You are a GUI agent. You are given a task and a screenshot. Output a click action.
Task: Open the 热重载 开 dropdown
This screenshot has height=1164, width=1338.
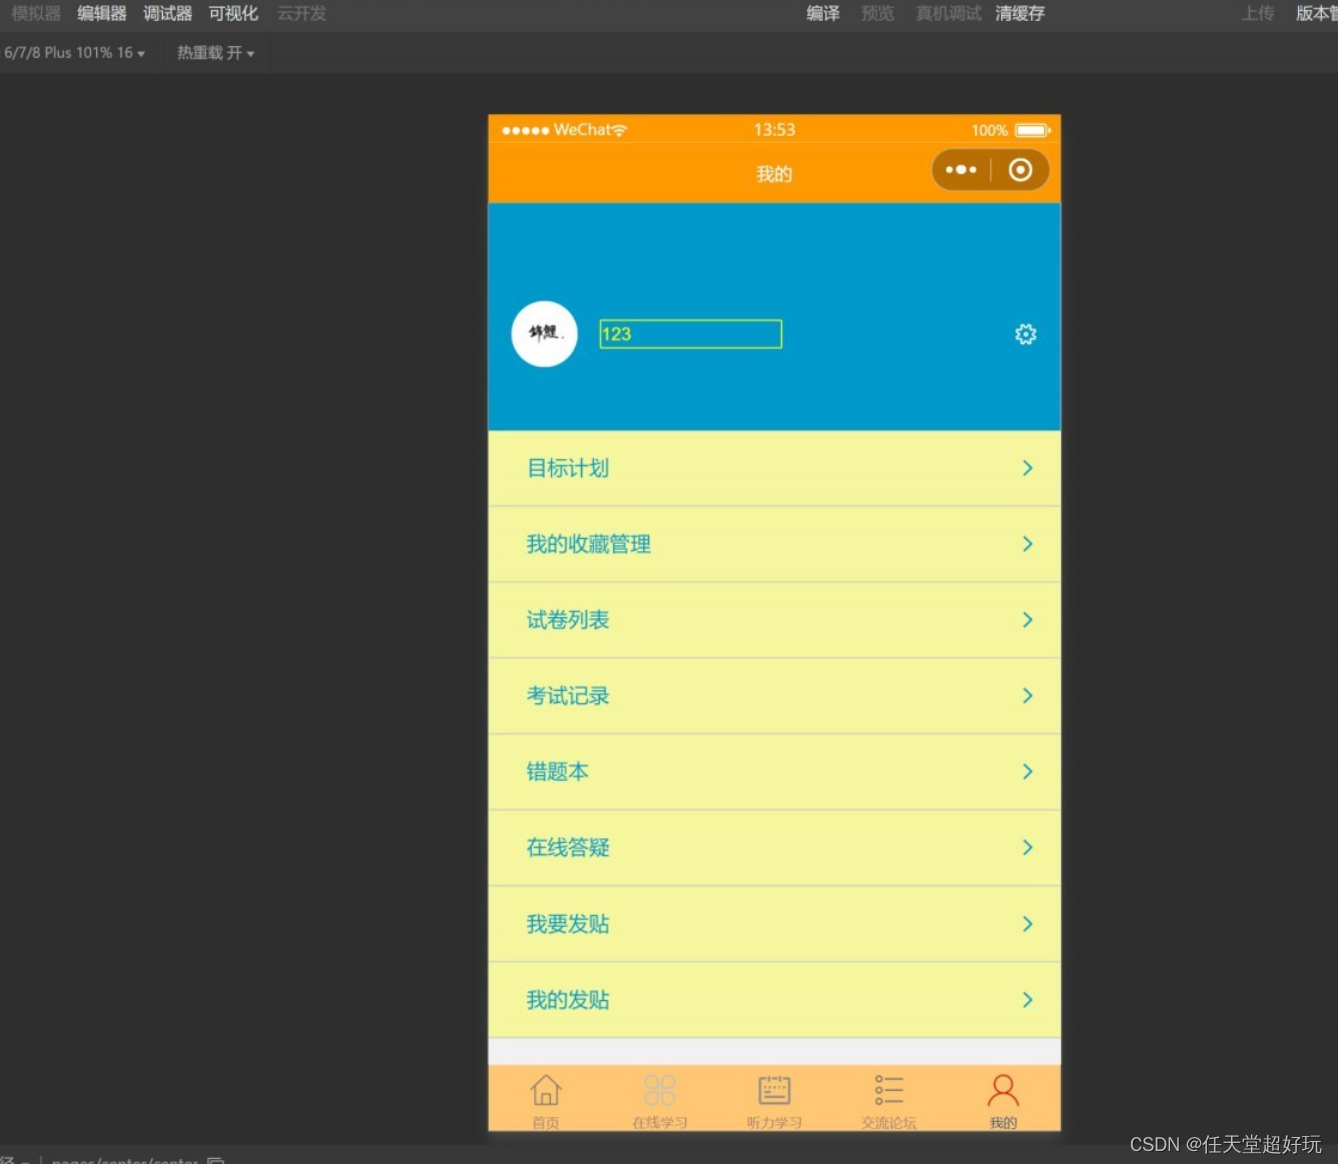pos(216,53)
